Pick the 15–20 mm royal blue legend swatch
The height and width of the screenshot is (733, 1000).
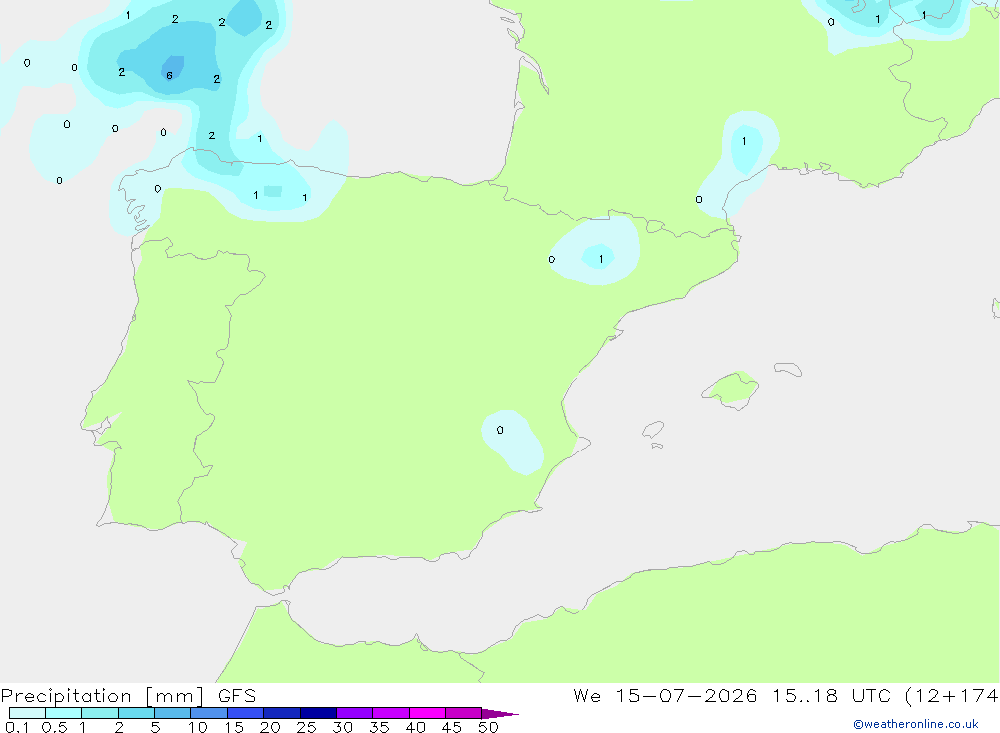[246, 713]
